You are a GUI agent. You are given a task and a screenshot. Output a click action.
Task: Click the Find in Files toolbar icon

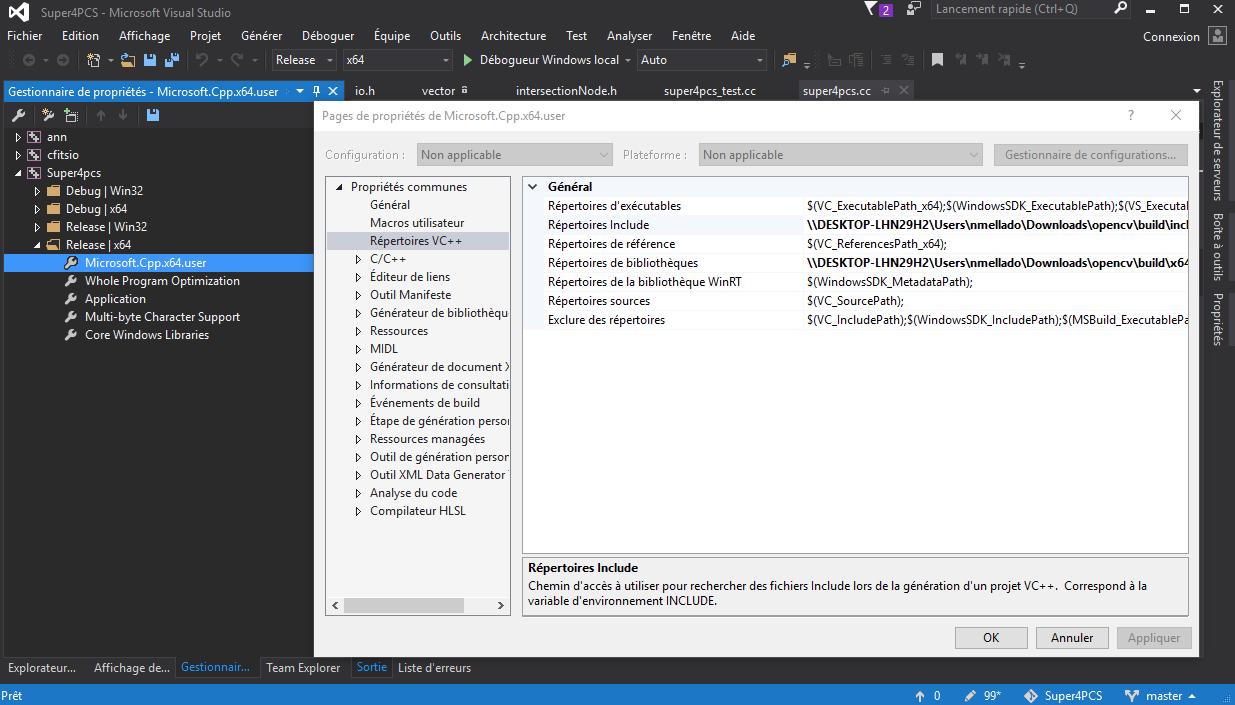pyautogui.click(x=789, y=60)
